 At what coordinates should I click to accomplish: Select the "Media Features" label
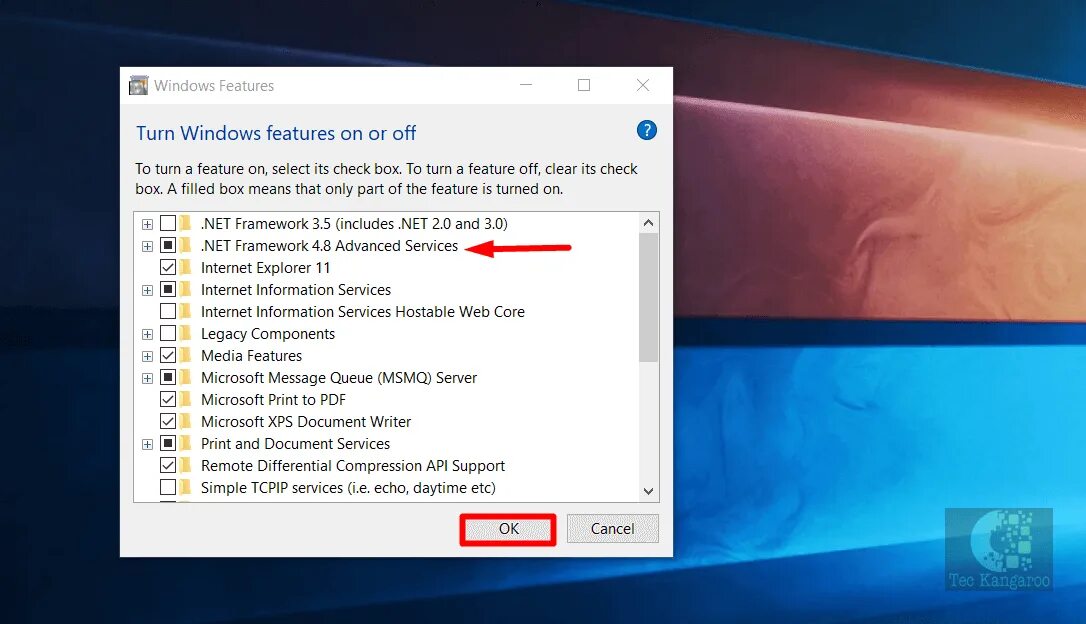(251, 355)
